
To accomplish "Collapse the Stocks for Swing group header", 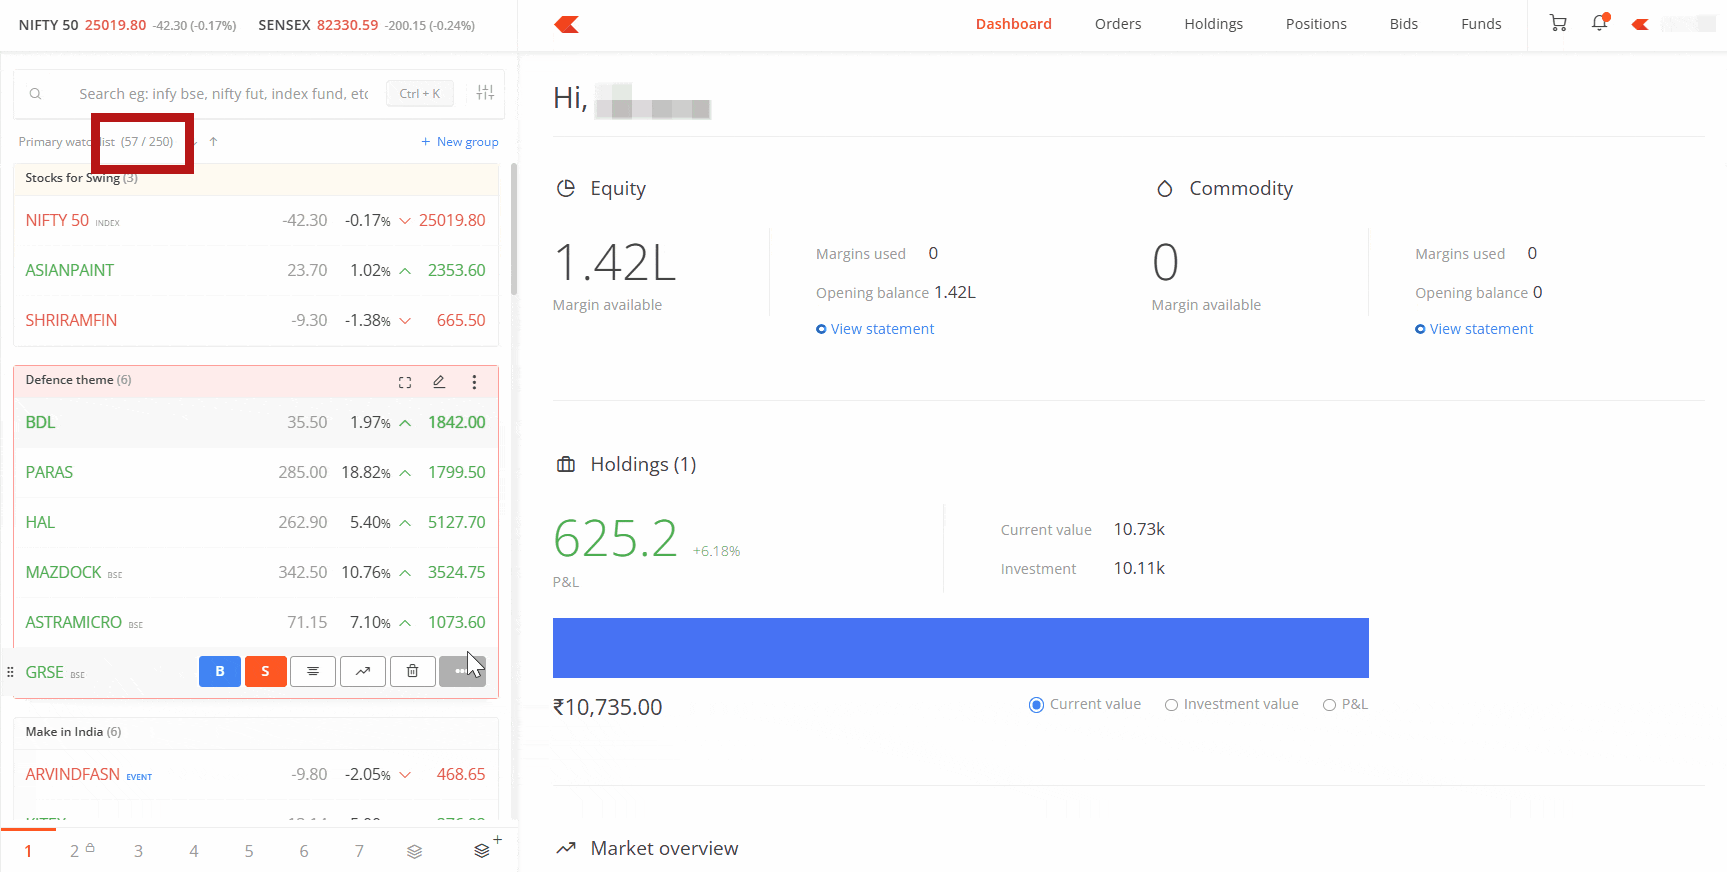I will click(256, 178).
